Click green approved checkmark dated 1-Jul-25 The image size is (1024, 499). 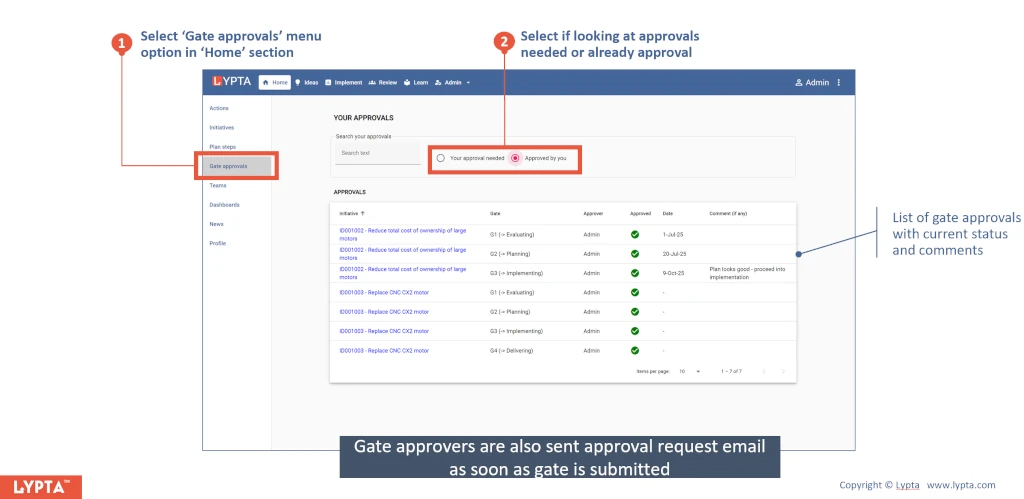635,234
